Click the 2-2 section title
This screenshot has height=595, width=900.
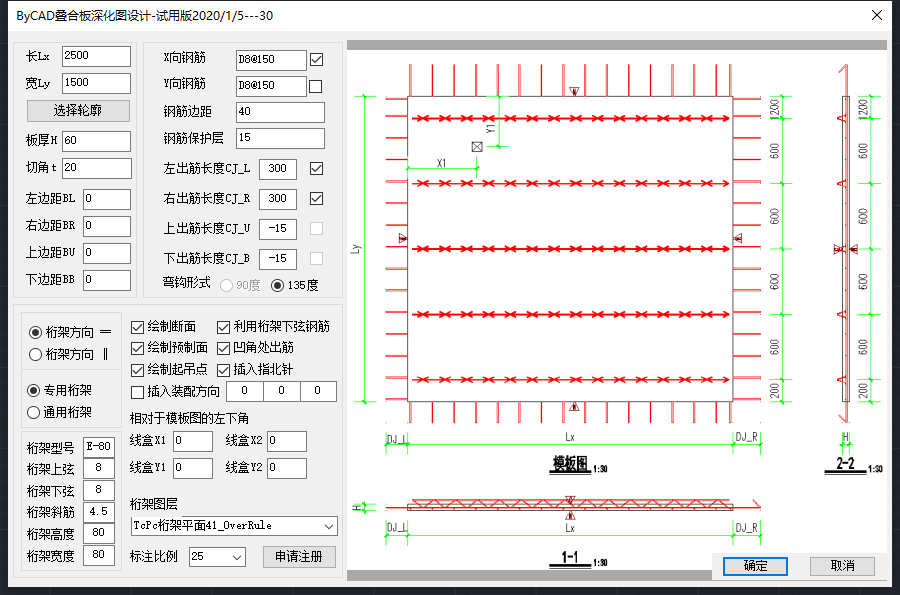845,464
